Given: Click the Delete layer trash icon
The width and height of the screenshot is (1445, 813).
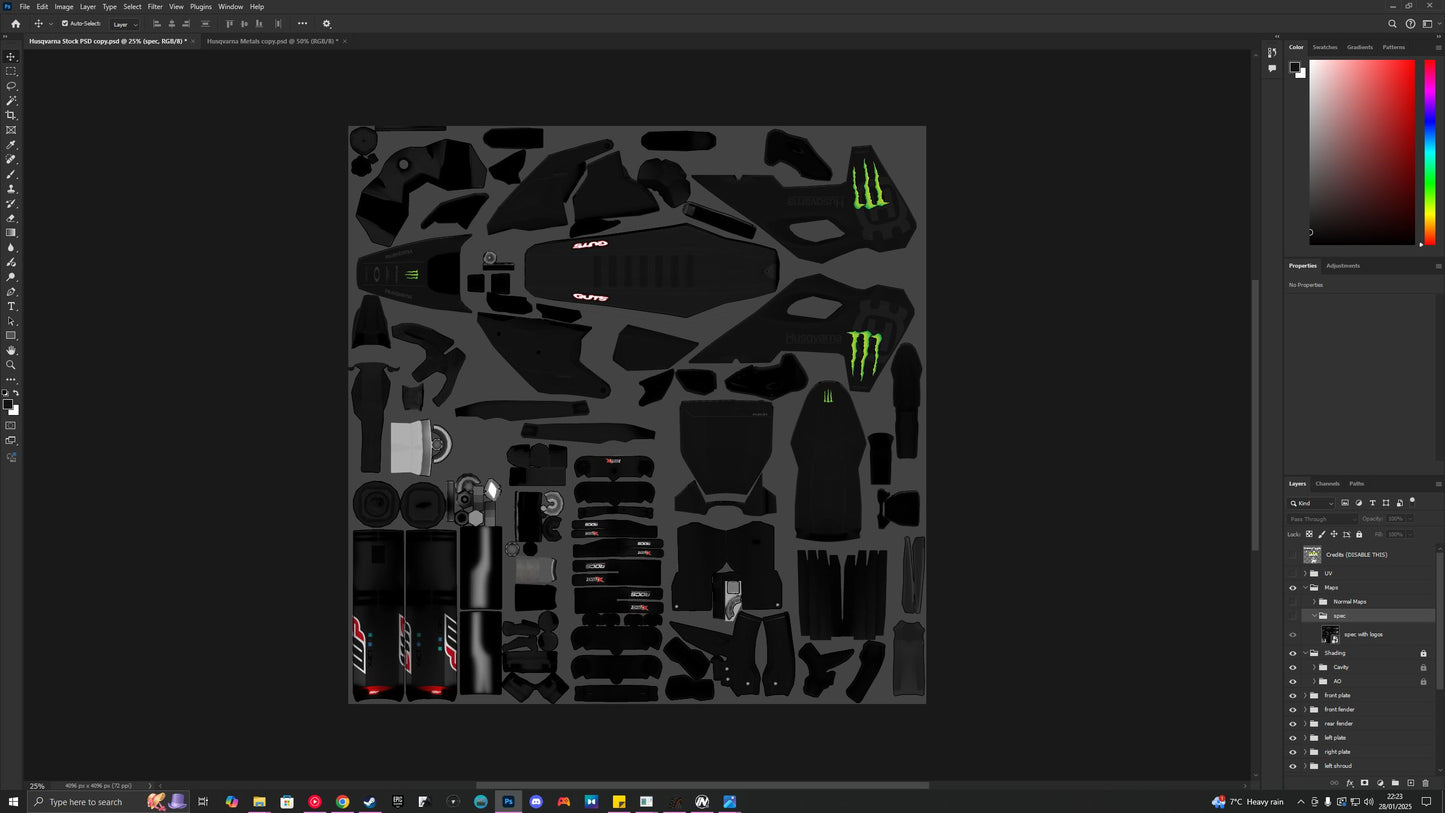Looking at the screenshot, I should pyautogui.click(x=1426, y=782).
